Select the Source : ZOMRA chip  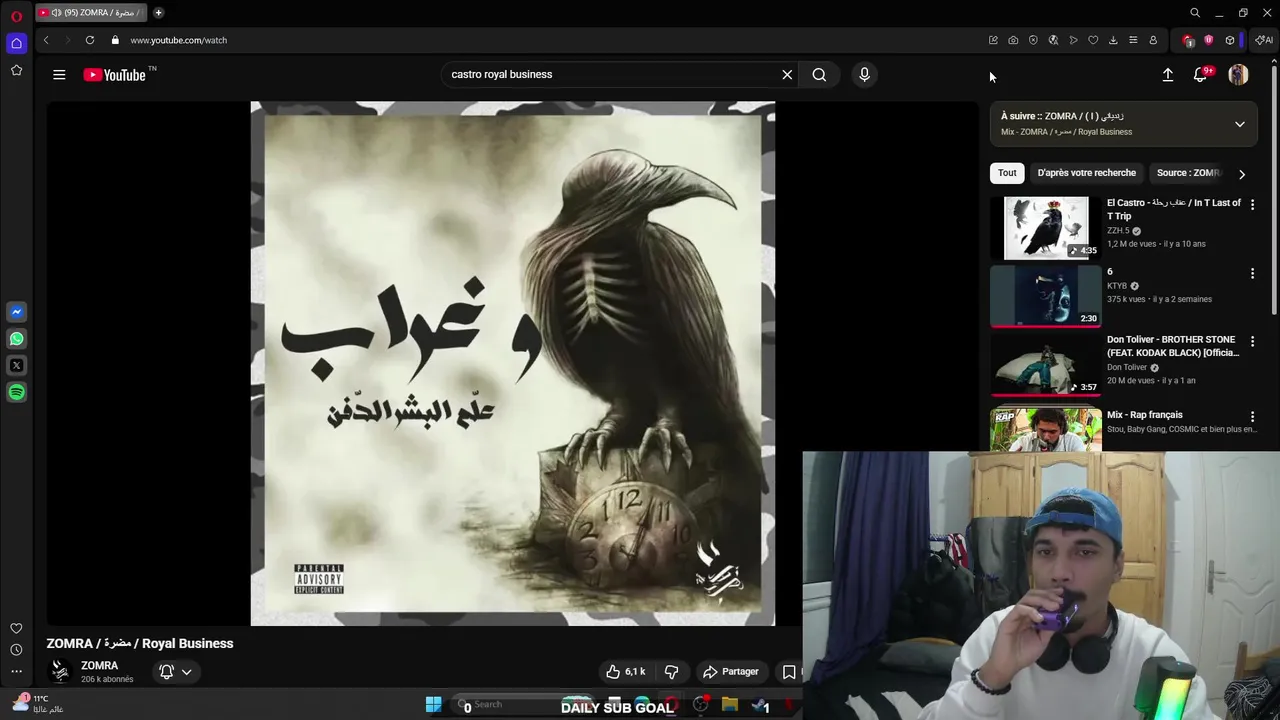[1188, 173]
